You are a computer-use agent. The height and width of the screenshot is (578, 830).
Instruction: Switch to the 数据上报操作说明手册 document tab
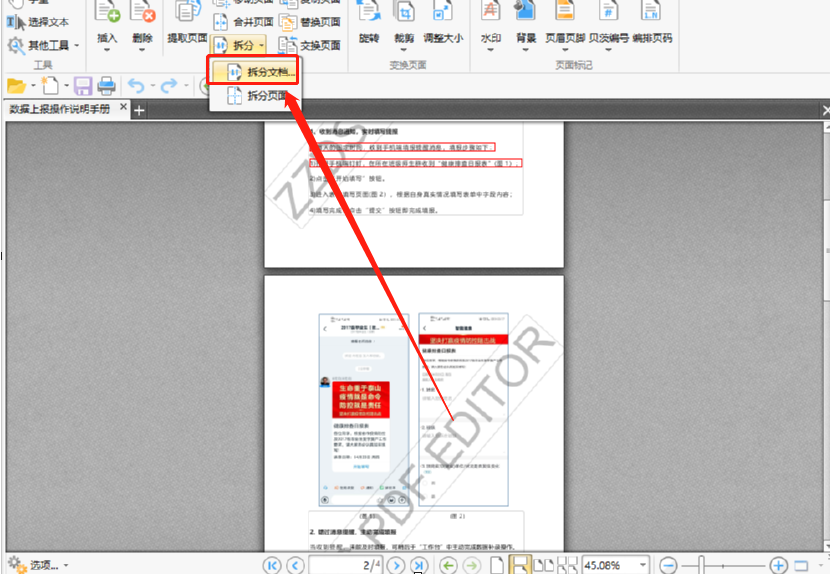(x=59, y=109)
